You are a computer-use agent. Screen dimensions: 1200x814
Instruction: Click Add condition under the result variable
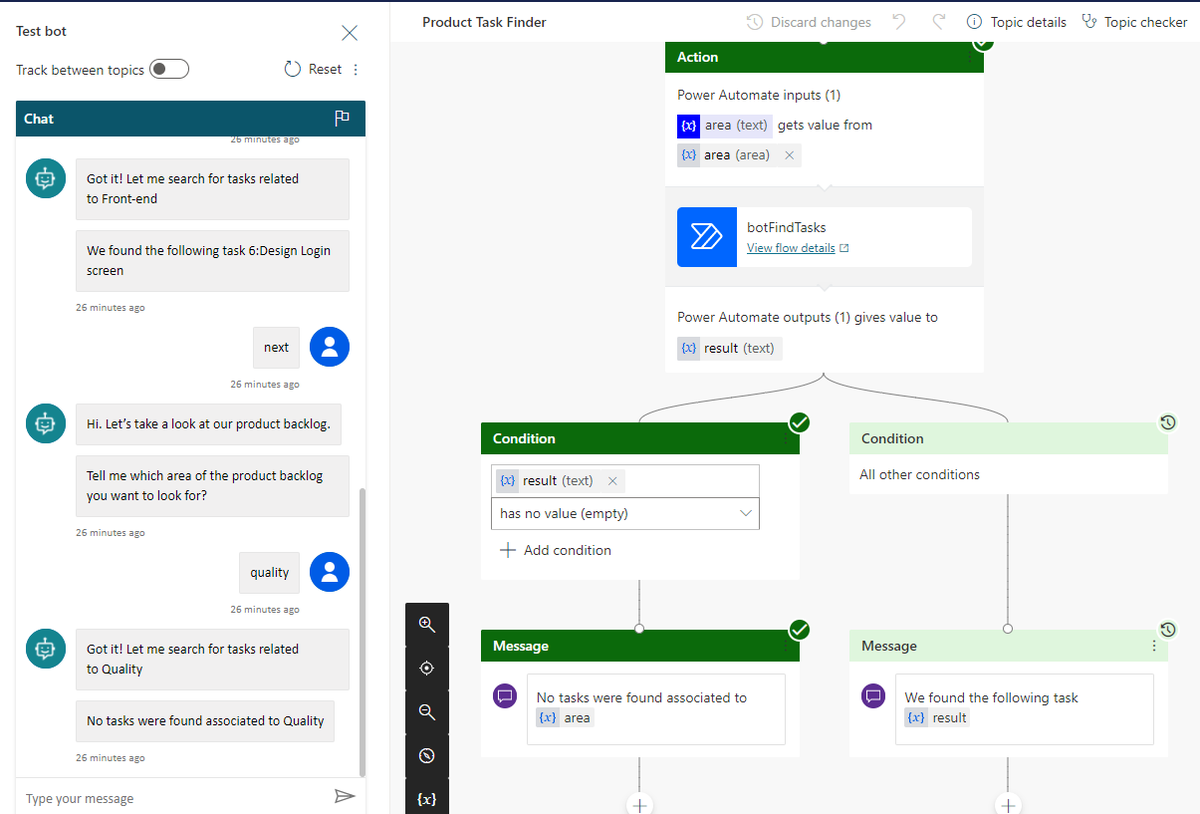point(555,550)
